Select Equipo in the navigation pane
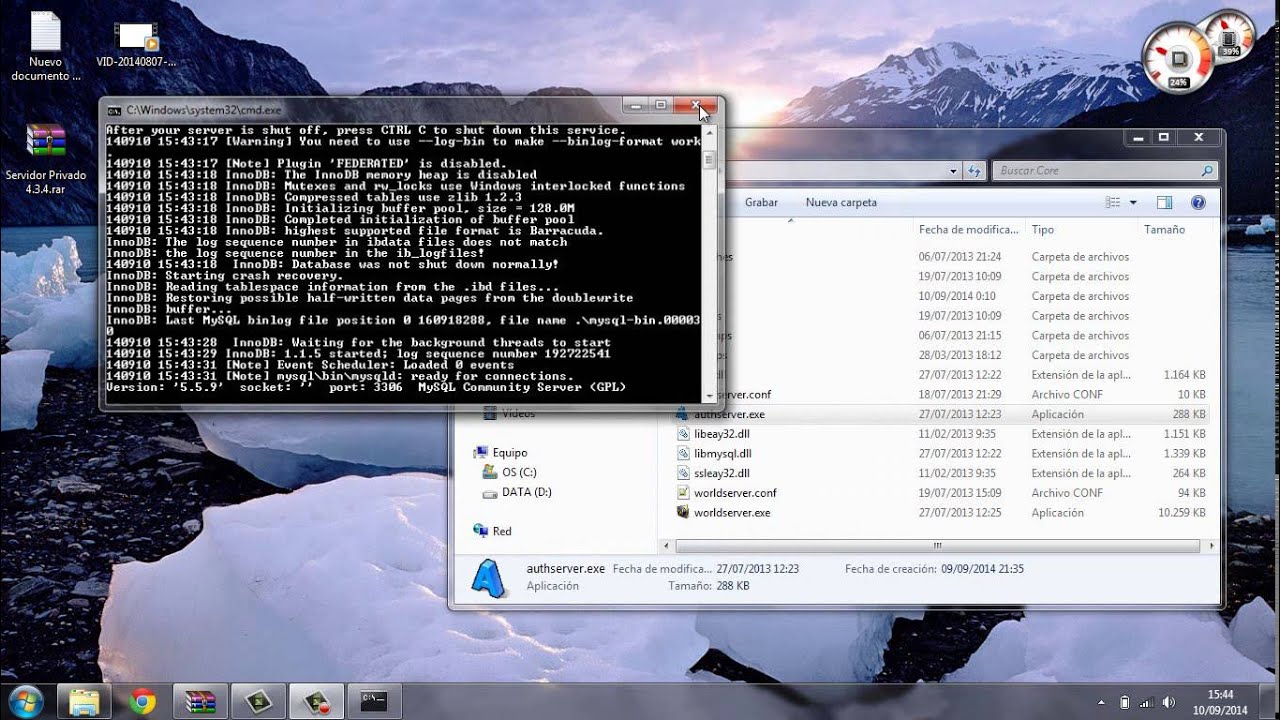1280x720 pixels. tap(510, 453)
